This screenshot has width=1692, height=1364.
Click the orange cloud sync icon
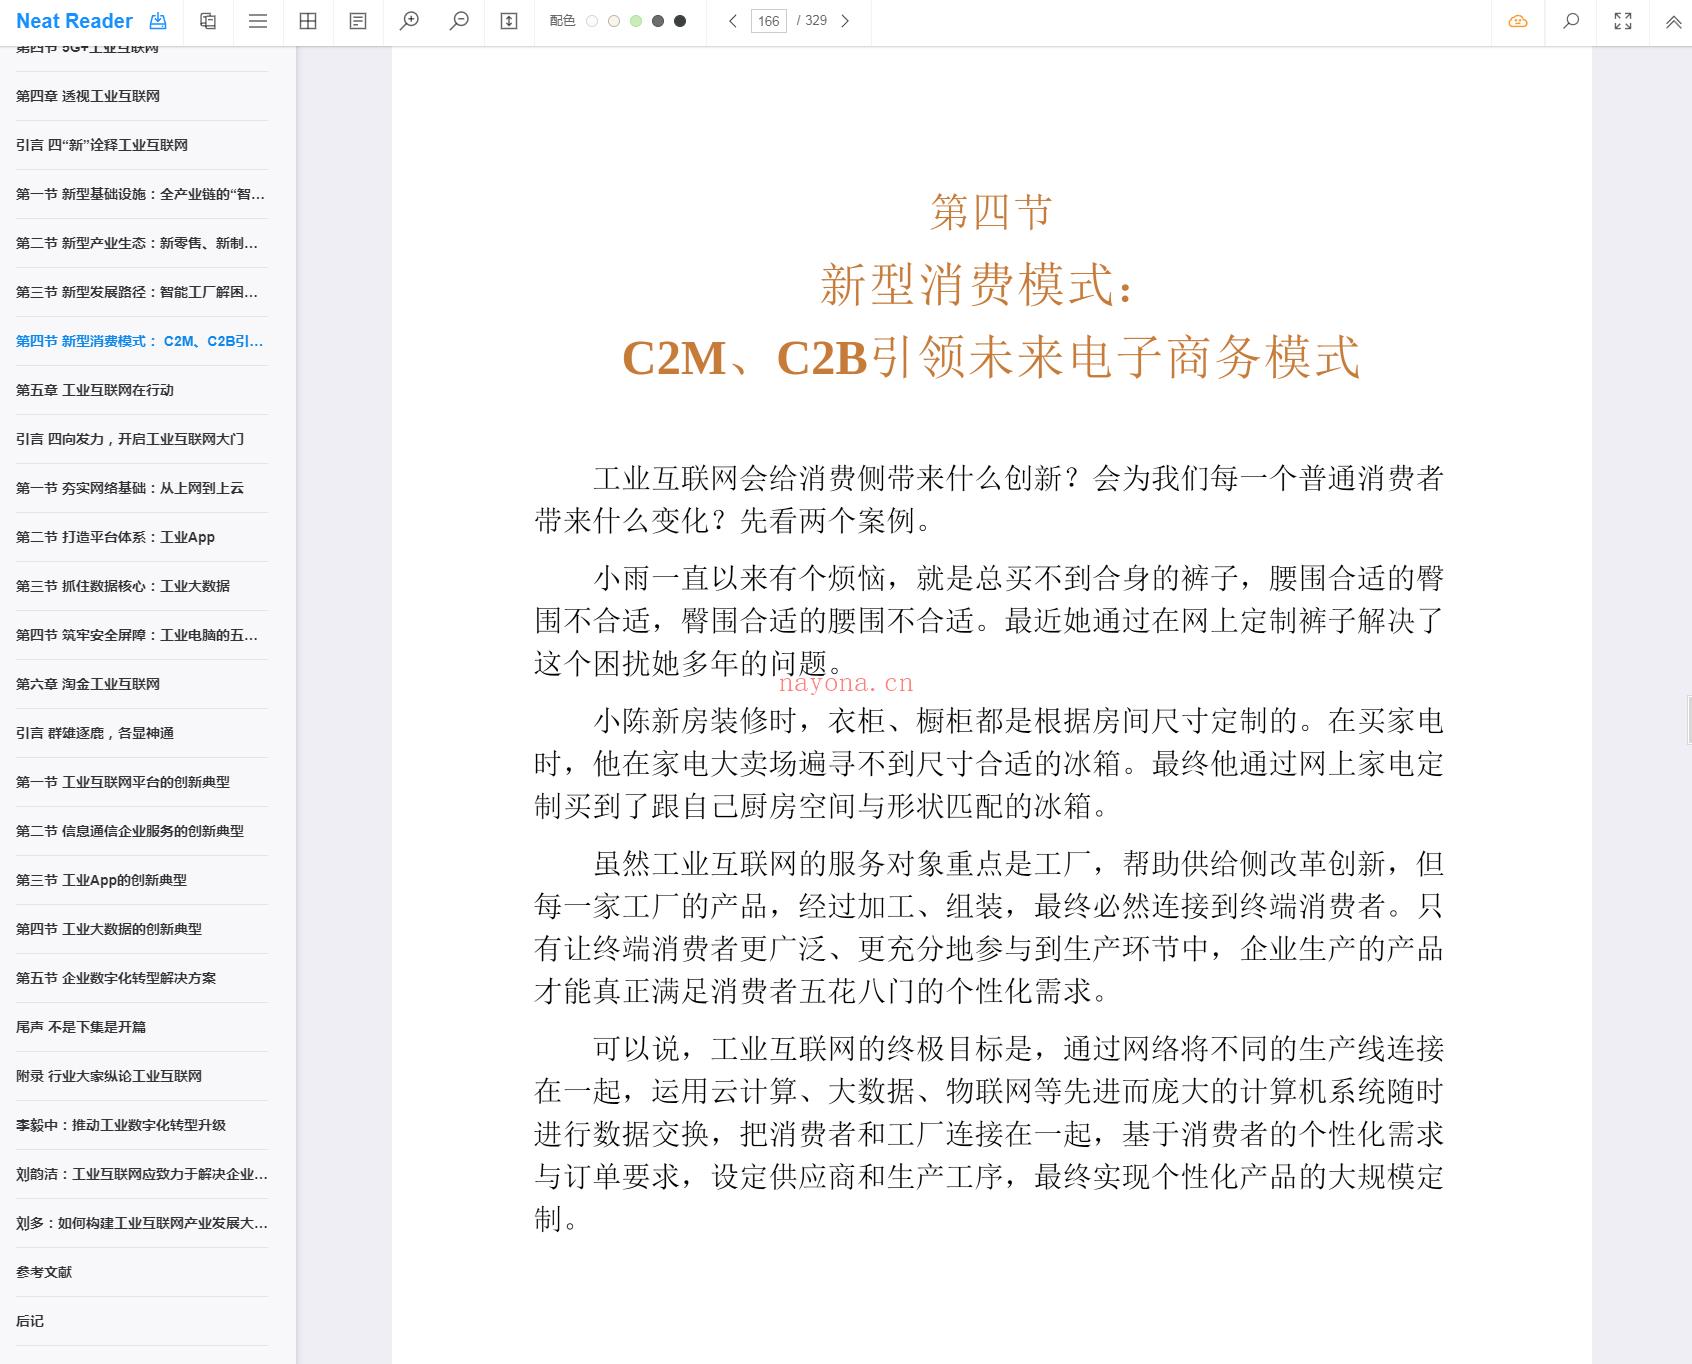1518,21
